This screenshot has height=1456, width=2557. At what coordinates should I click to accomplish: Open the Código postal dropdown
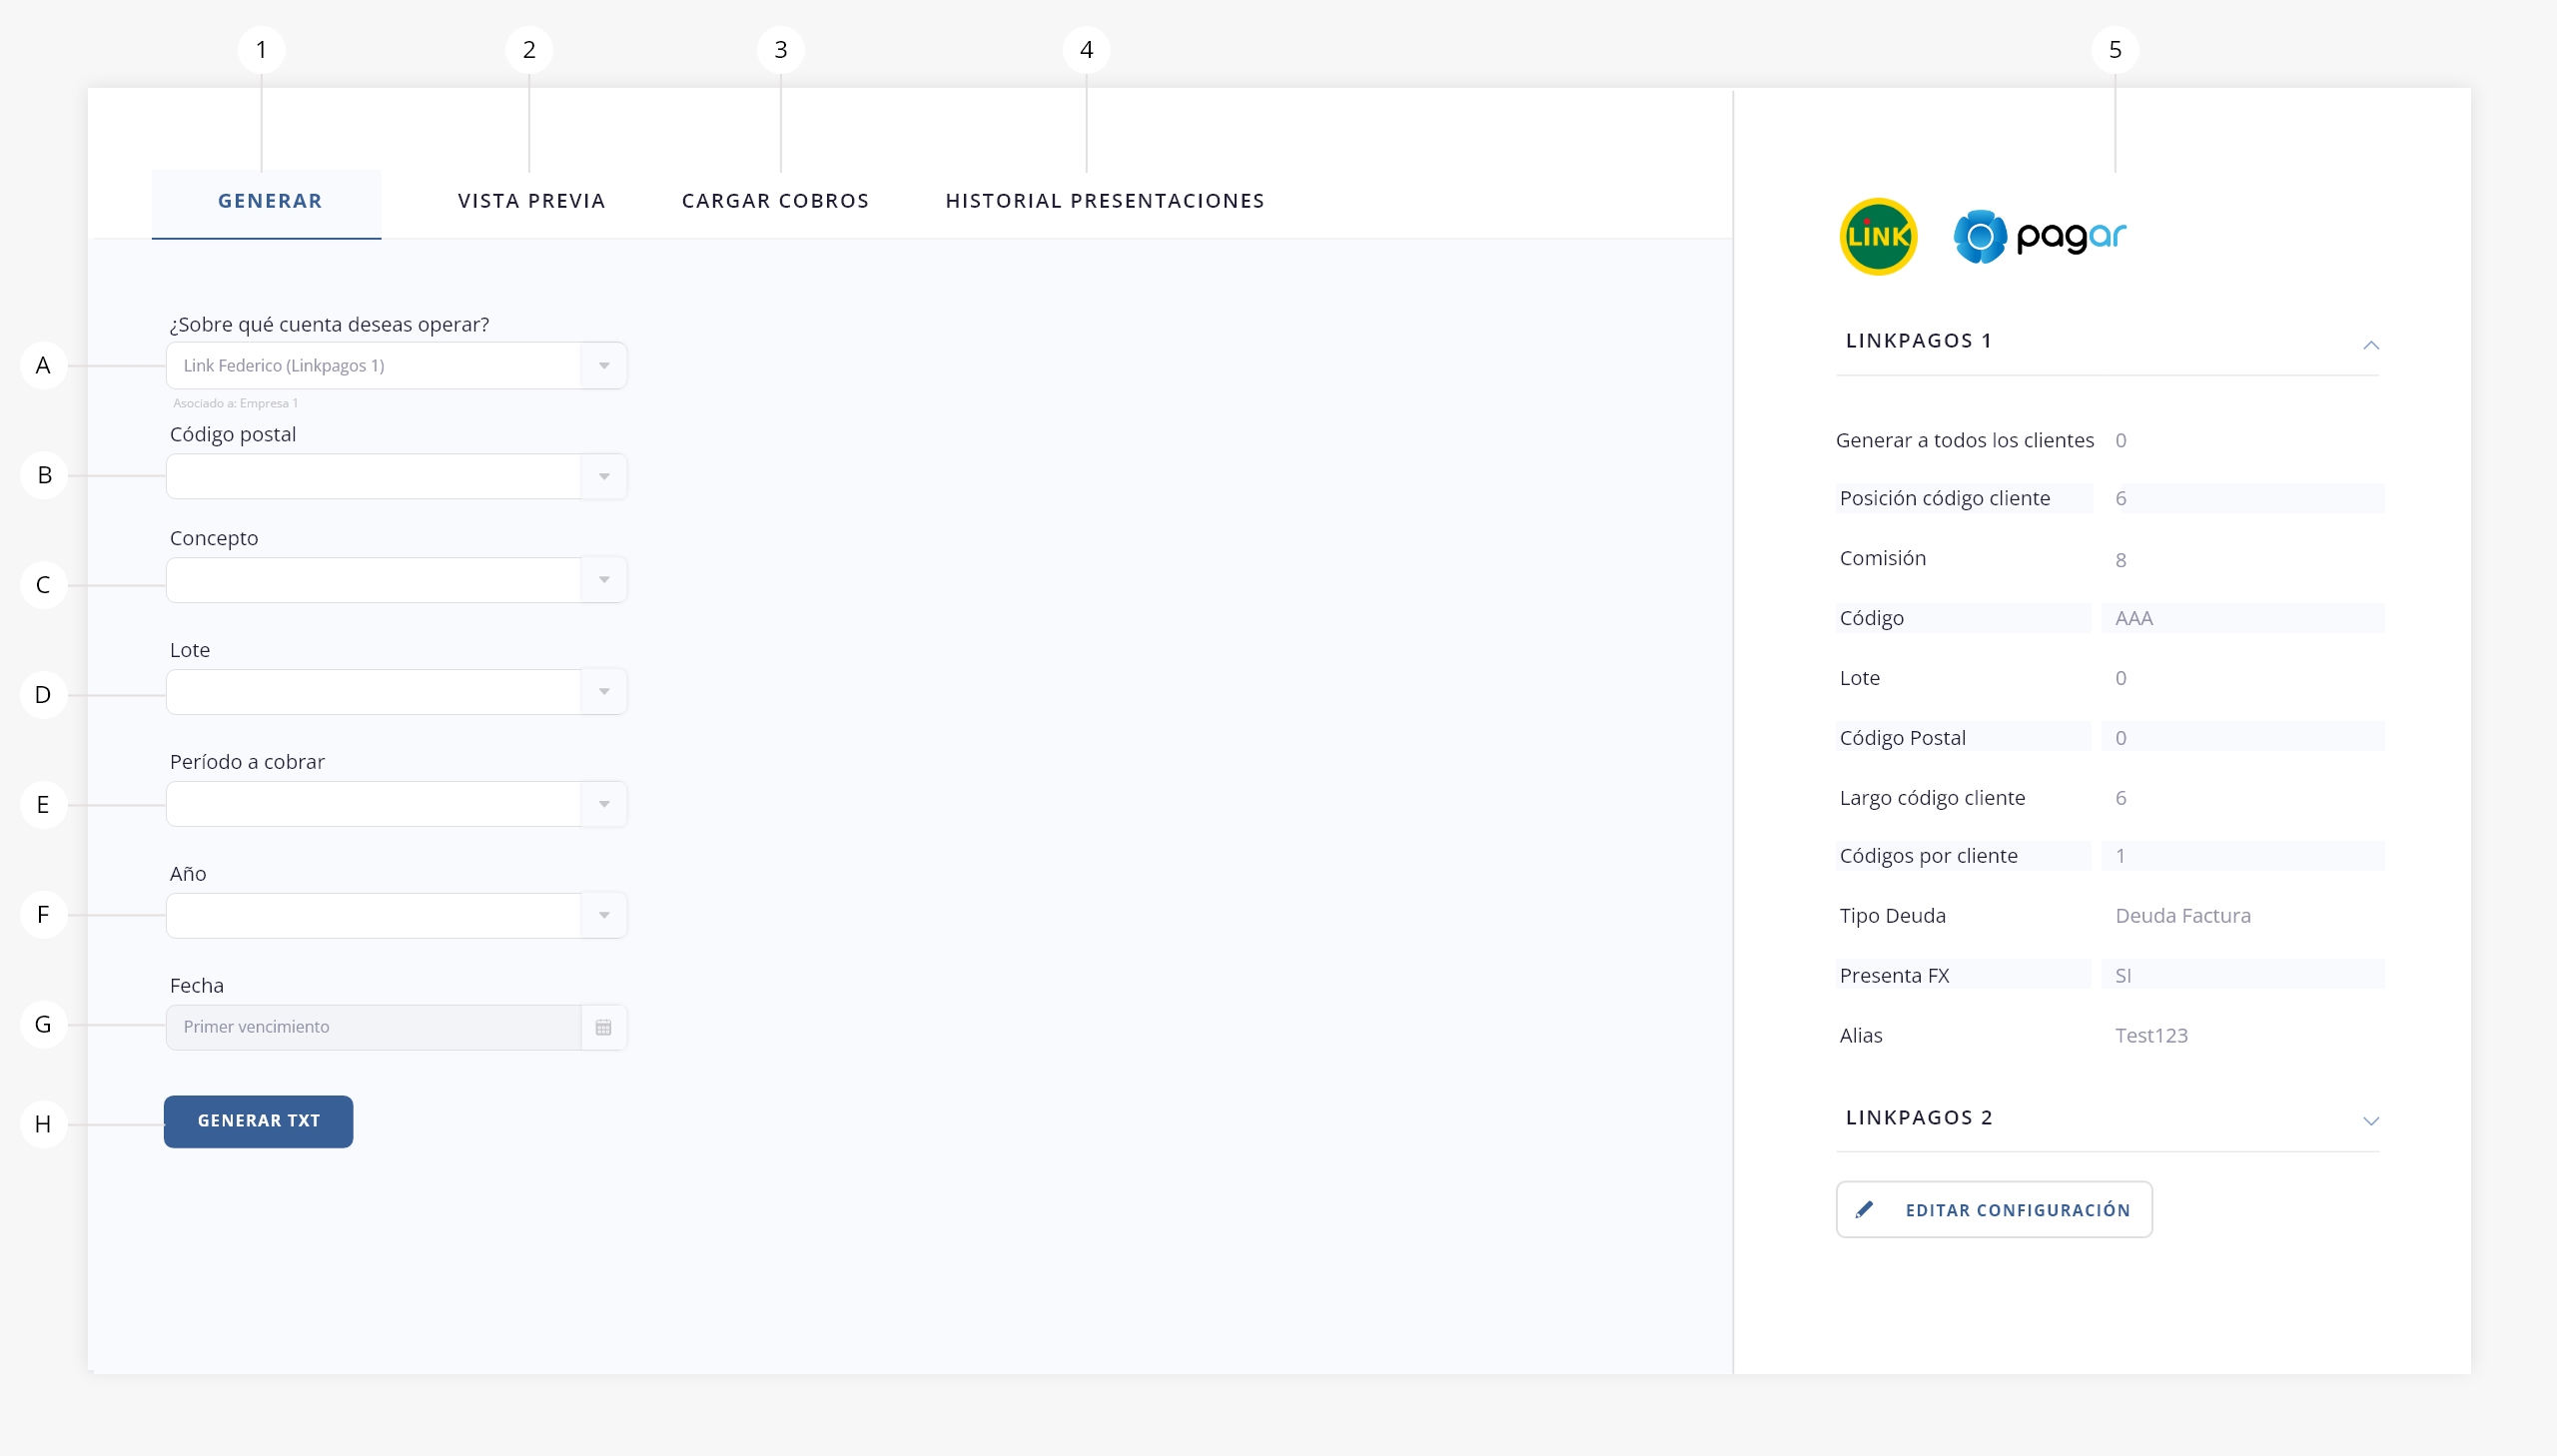point(603,477)
